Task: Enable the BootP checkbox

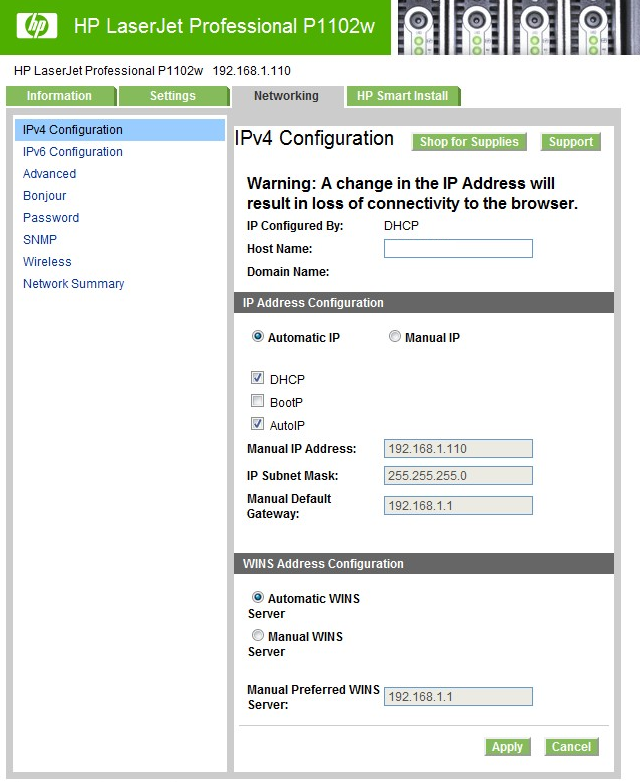Action: pos(257,401)
